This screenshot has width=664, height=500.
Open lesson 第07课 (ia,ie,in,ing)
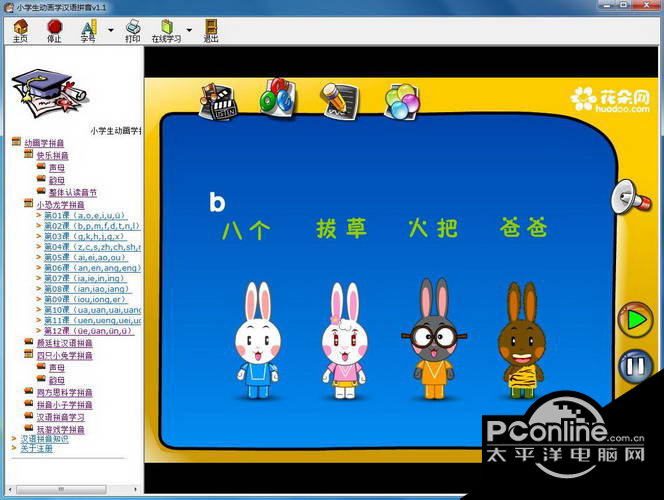click(86, 279)
